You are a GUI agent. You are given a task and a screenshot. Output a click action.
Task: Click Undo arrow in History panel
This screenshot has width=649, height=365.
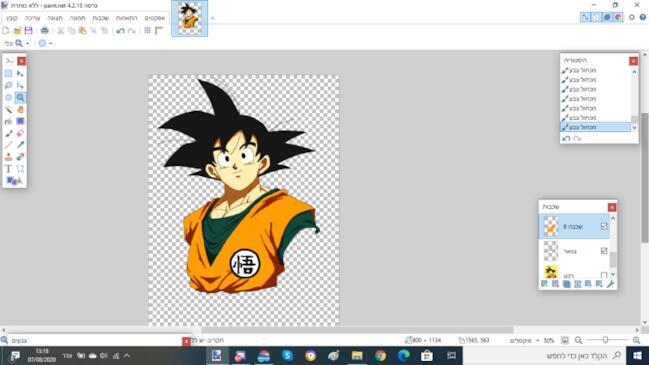coord(566,139)
